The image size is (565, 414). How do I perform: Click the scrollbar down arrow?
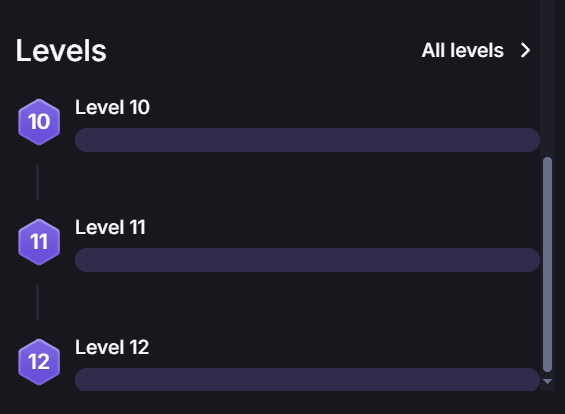547,381
